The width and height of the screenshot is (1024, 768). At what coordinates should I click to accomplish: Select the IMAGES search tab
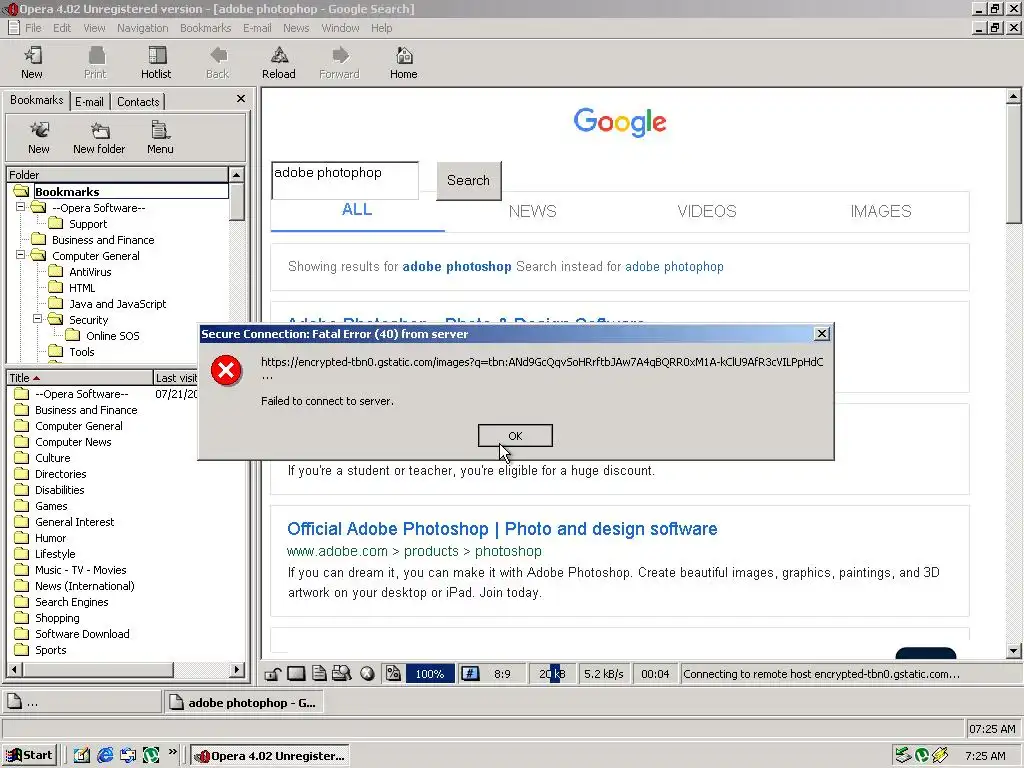click(x=880, y=211)
